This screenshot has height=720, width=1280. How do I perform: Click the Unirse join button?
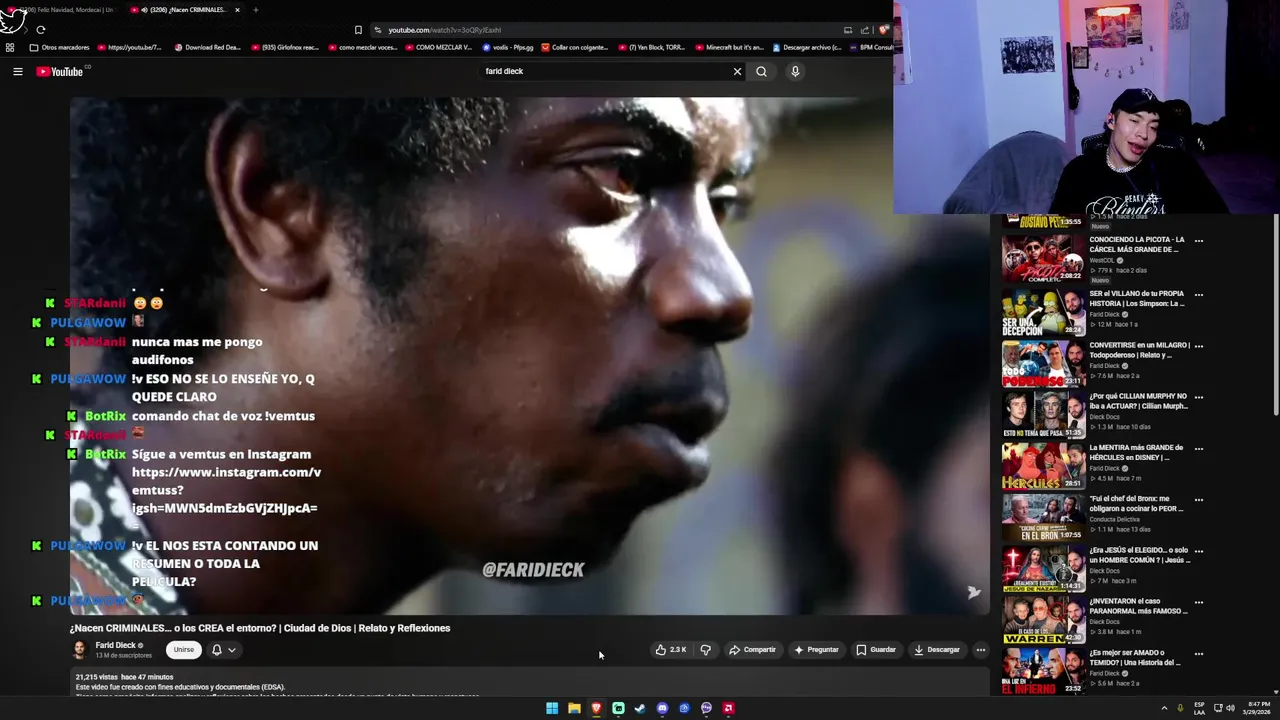point(184,650)
